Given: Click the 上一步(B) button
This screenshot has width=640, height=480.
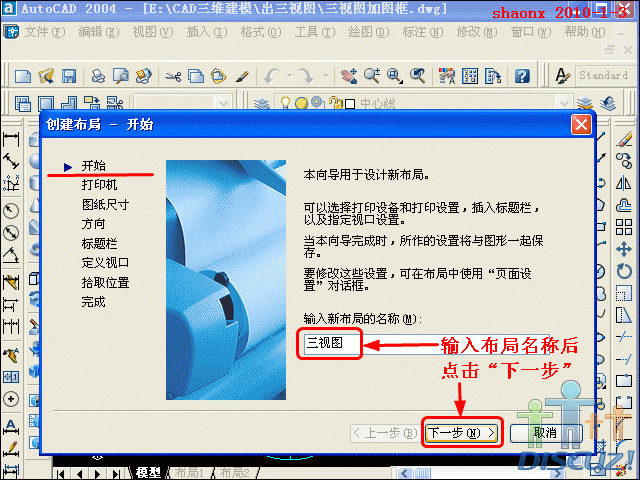Looking at the screenshot, I should (x=386, y=433).
